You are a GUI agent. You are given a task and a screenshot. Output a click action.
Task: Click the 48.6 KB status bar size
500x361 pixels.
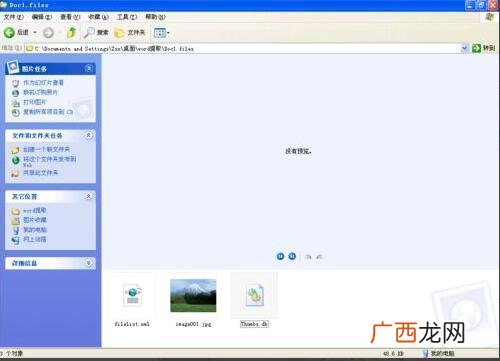click(394, 353)
